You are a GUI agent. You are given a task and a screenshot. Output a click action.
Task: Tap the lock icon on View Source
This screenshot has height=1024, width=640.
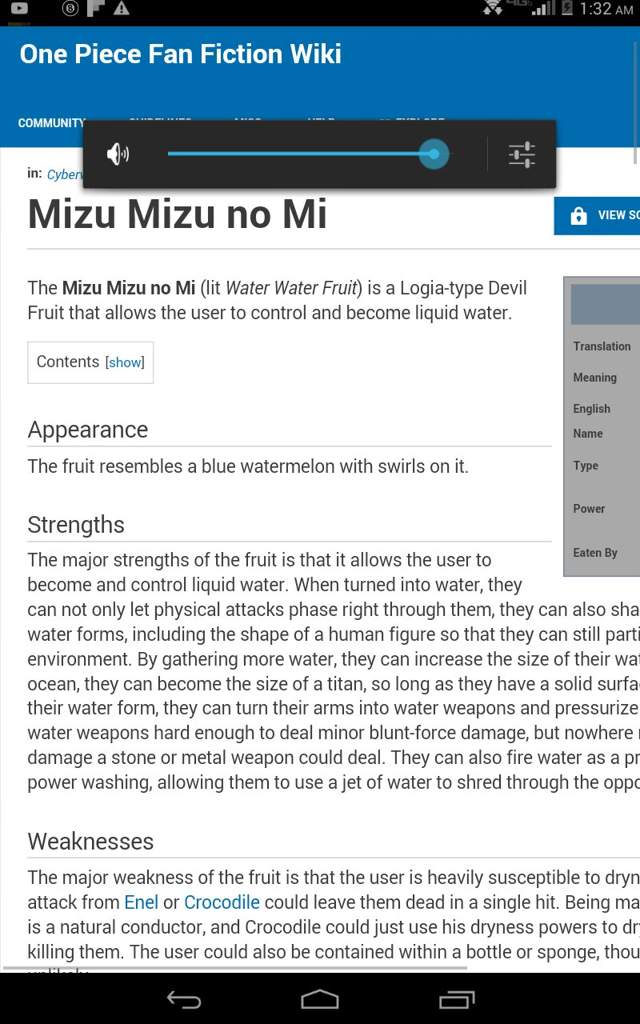click(579, 216)
